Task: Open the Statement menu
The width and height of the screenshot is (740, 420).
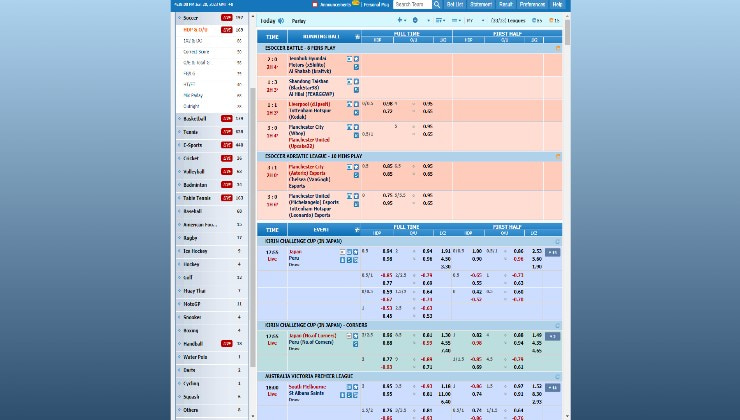Action: [481, 5]
